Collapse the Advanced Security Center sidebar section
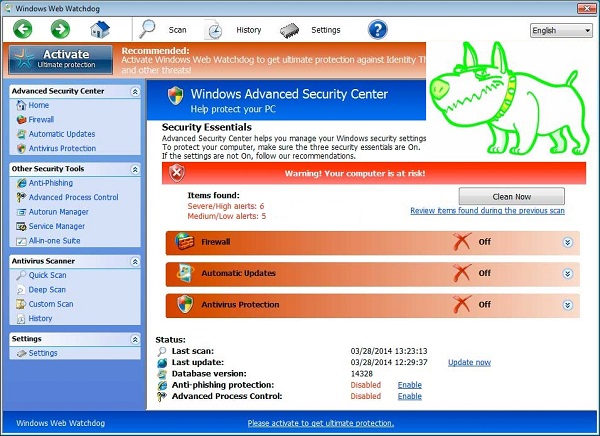Viewport: 600px width, 436px height. (x=134, y=91)
